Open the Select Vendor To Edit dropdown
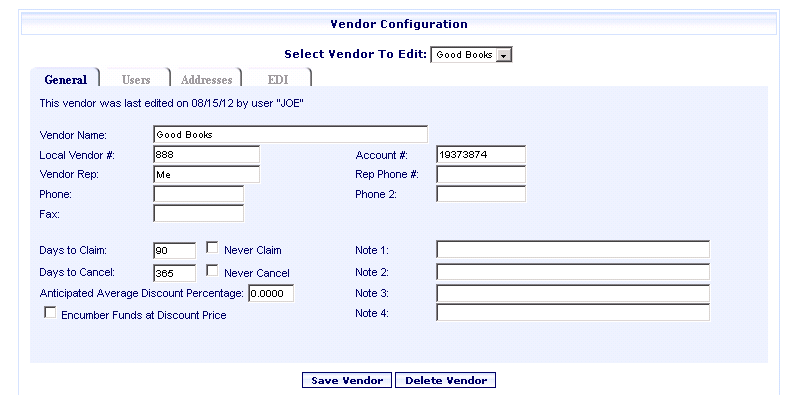The image size is (794, 395). 471,55
